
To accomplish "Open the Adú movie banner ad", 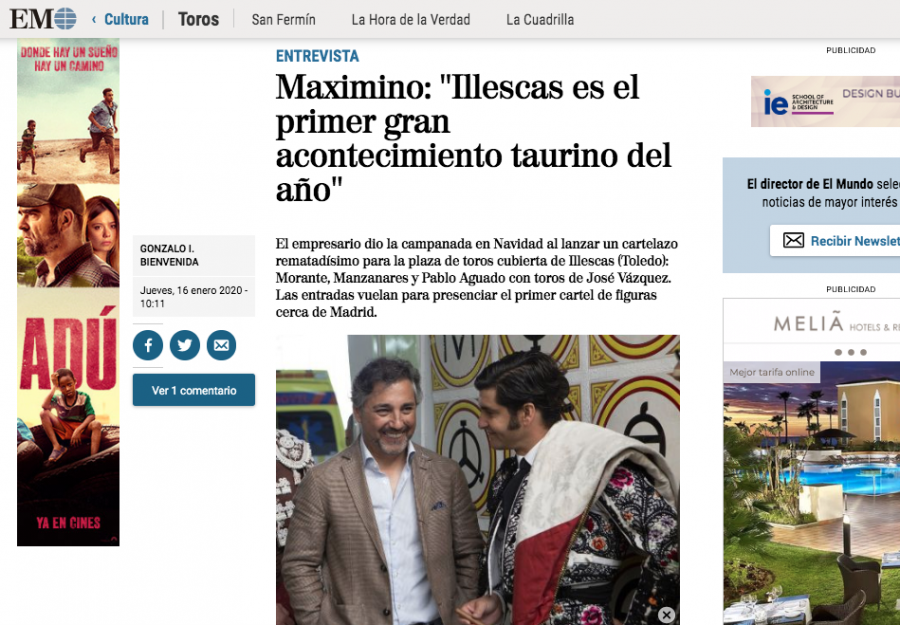I will tap(68, 292).
